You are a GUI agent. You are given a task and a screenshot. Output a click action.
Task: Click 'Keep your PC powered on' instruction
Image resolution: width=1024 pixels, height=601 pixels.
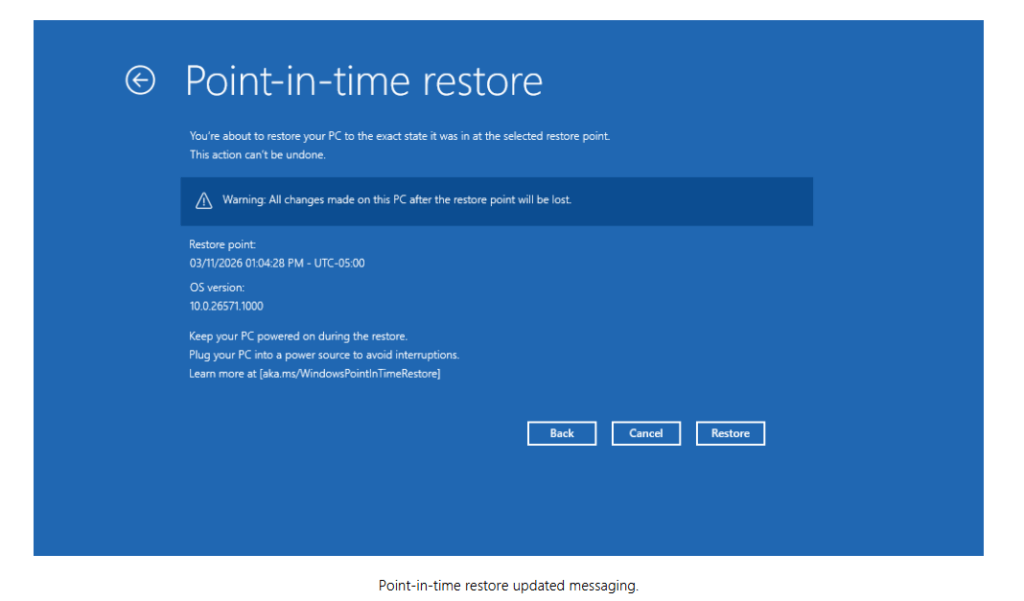click(x=298, y=336)
